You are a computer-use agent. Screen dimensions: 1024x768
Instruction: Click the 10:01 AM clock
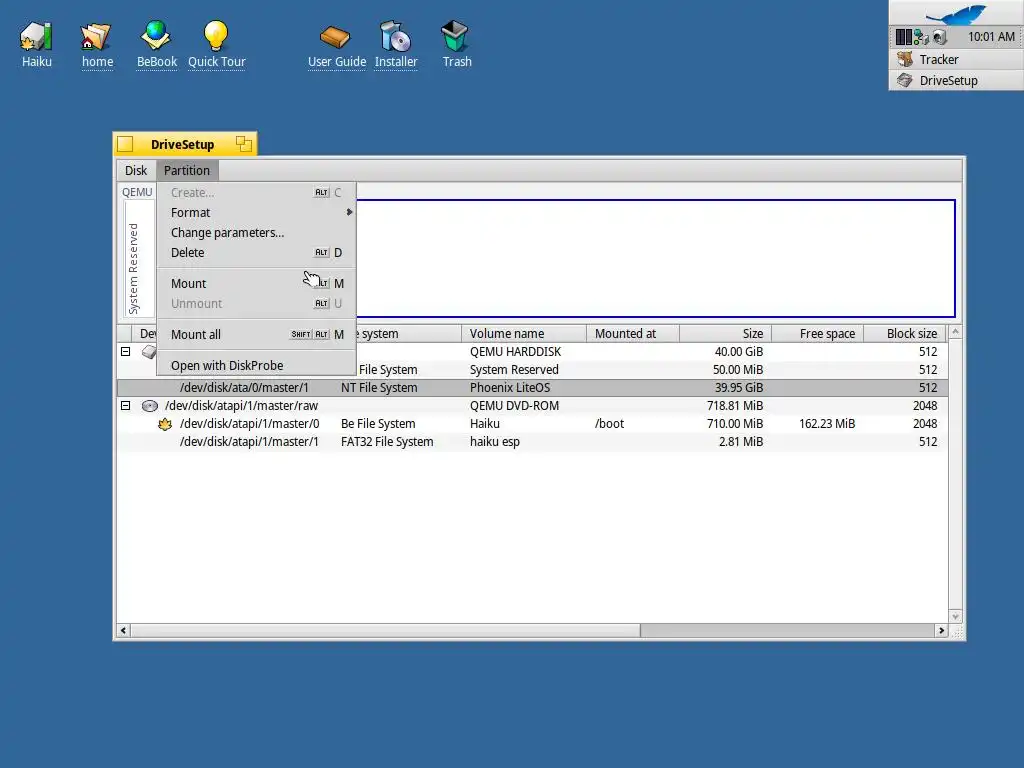pyautogui.click(x=991, y=37)
